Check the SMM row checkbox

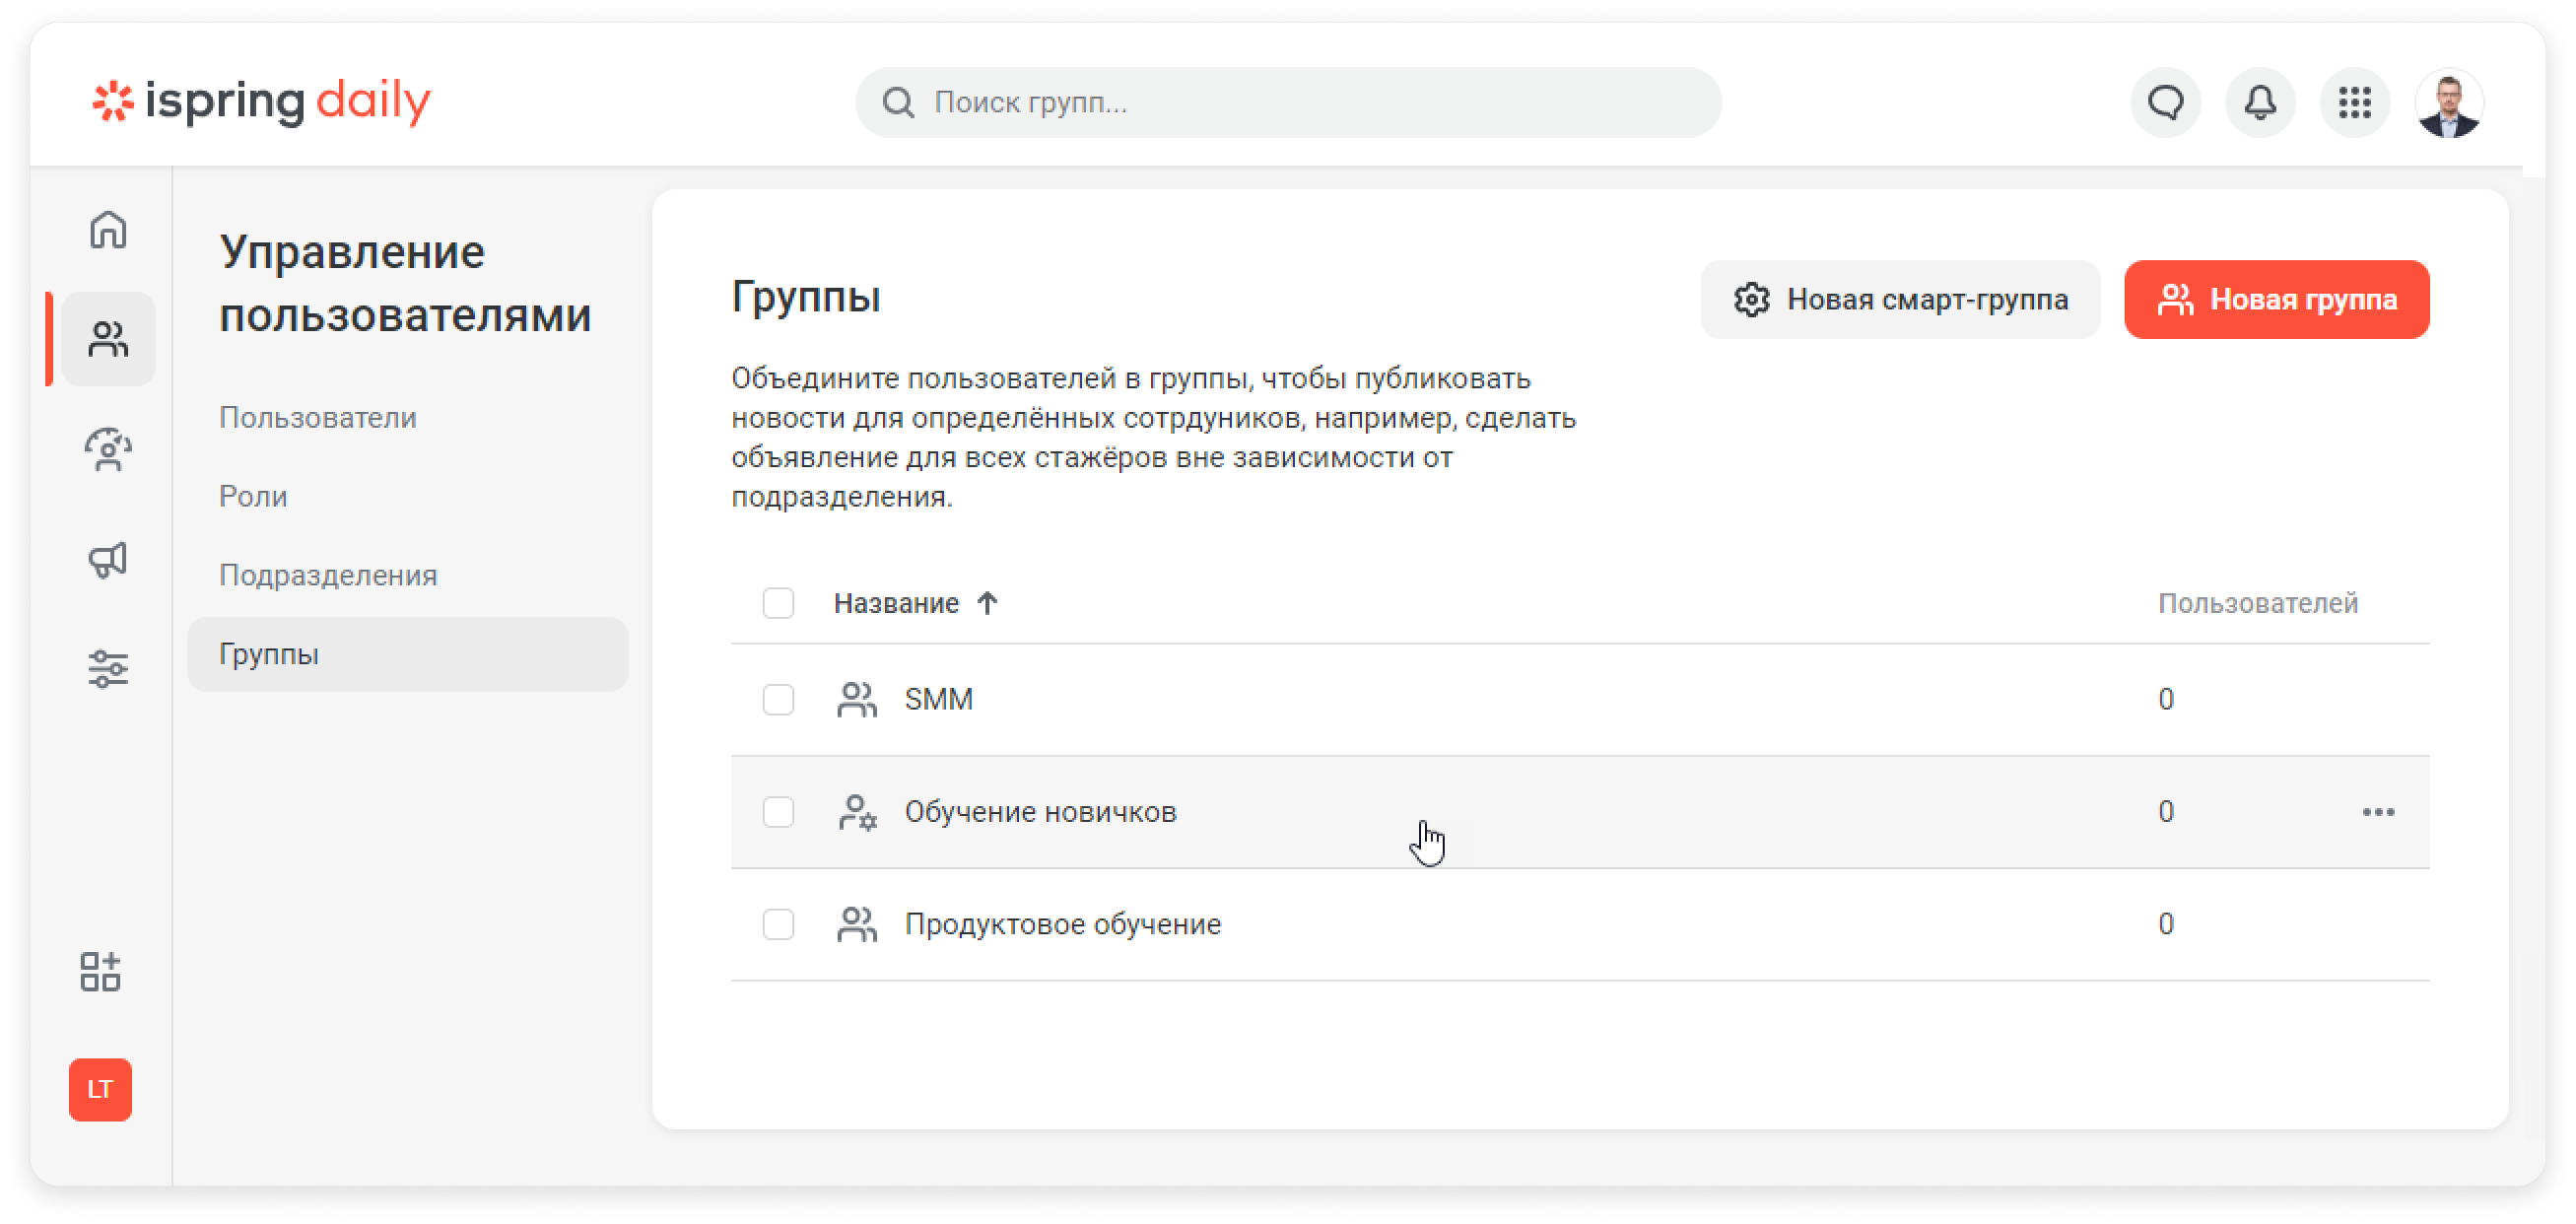point(778,699)
